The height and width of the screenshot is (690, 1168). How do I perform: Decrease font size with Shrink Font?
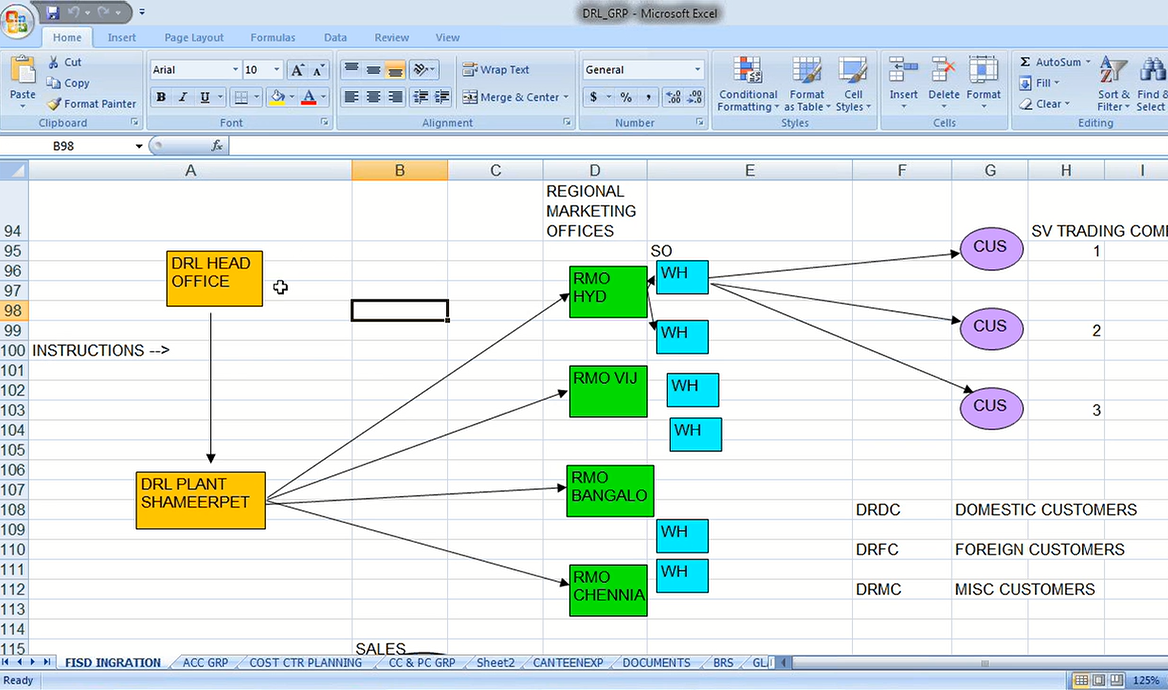point(319,70)
